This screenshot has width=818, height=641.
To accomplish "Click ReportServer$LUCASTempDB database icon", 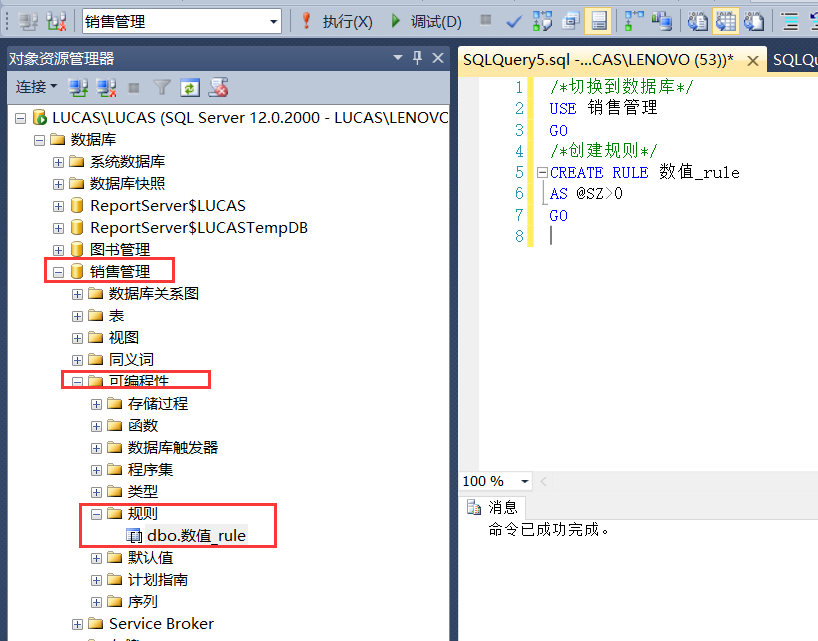I will point(77,227).
